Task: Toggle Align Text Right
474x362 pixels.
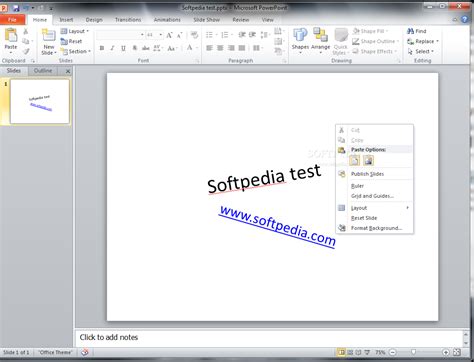Action: (x=231, y=48)
